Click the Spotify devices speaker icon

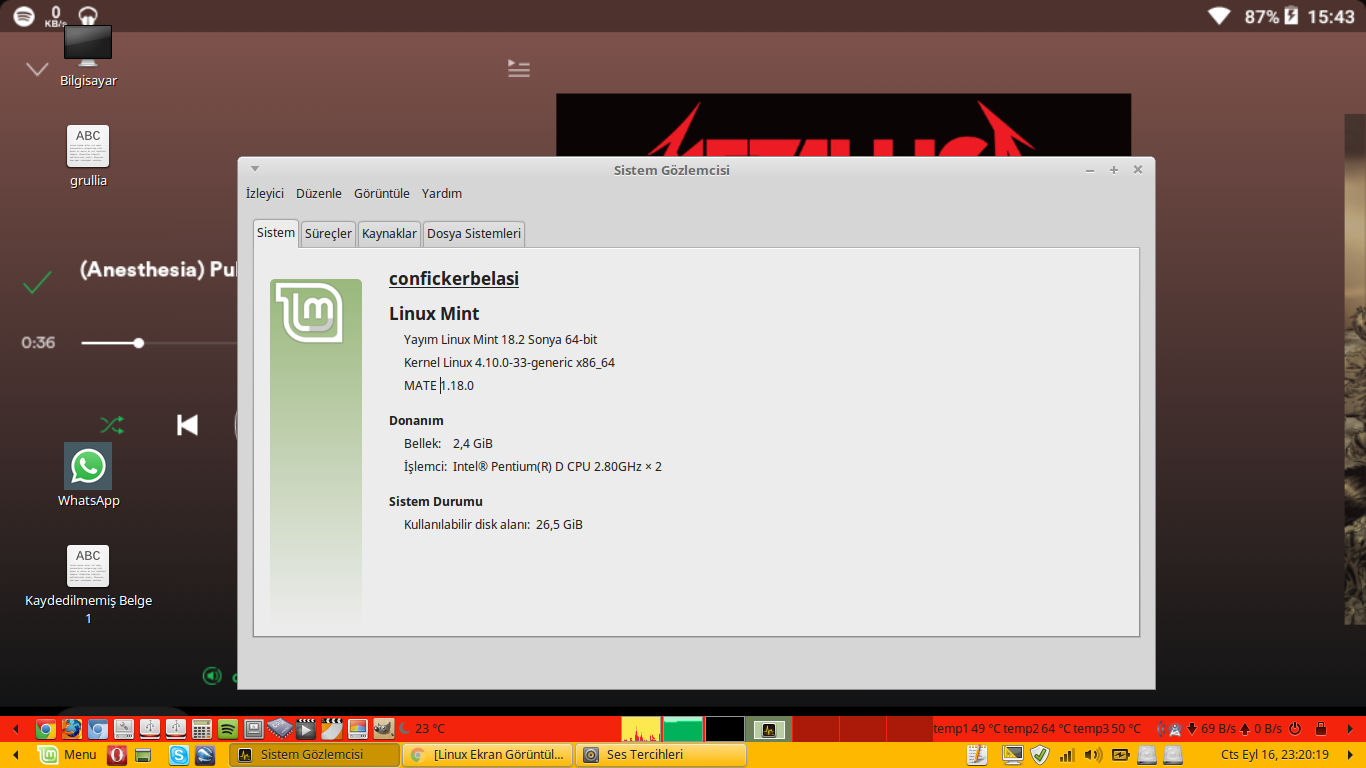pyautogui.click(x=212, y=676)
